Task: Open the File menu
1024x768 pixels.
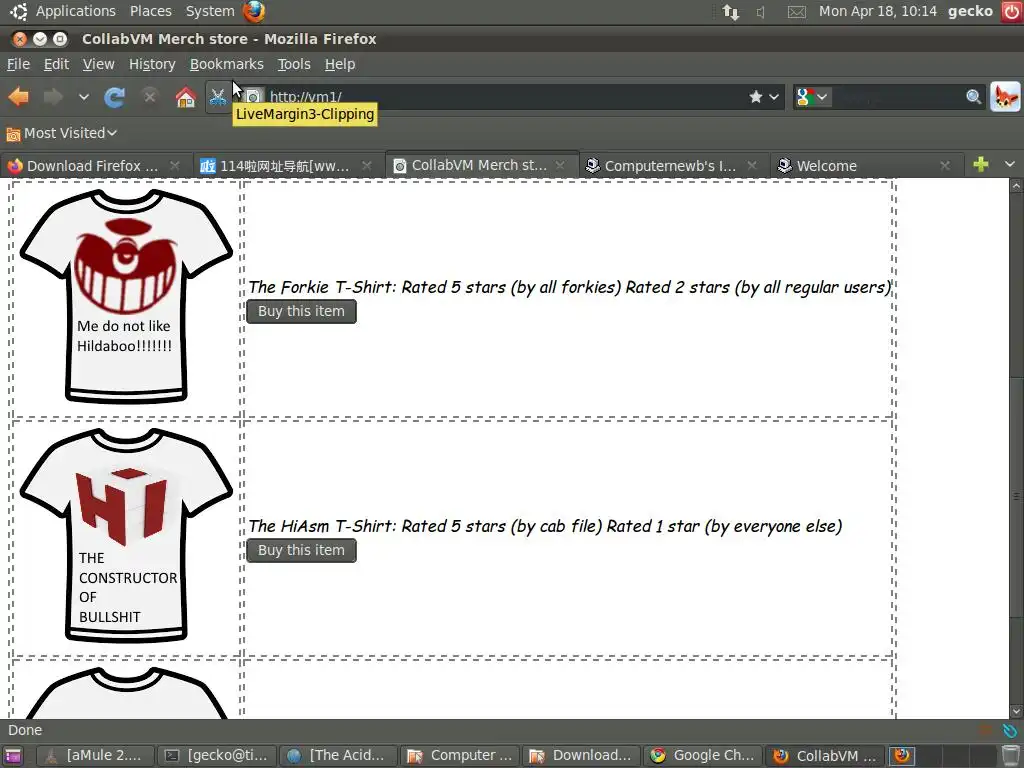Action: click(18, 64)
